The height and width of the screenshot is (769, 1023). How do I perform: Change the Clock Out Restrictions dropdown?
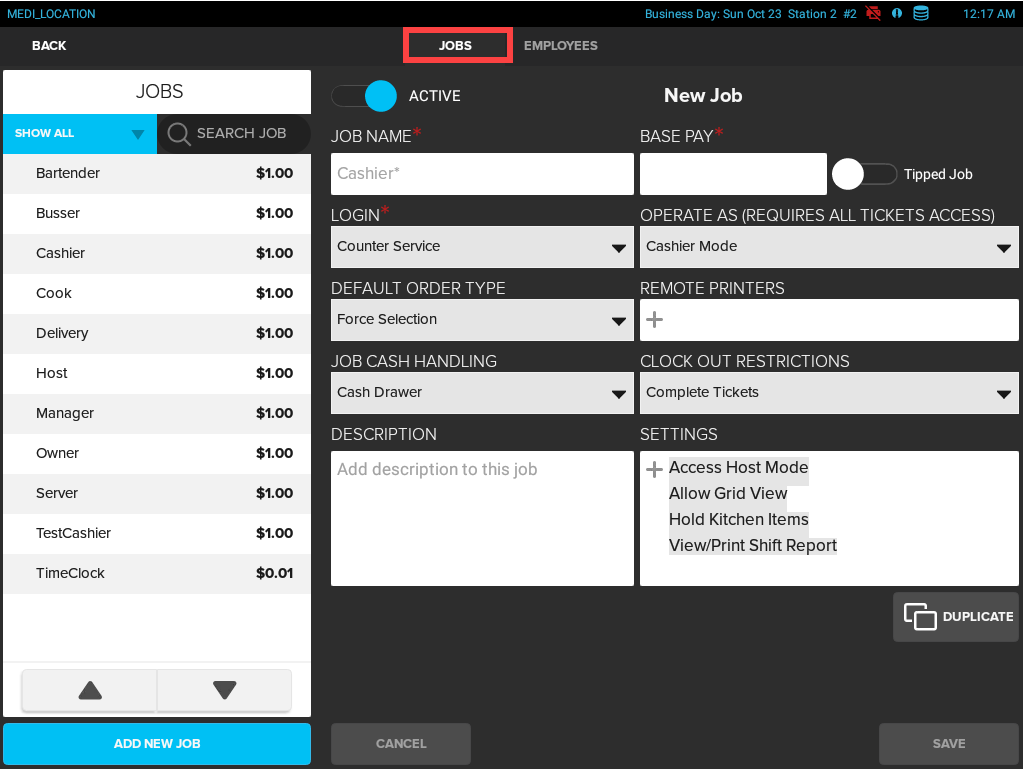coord(829,392)
